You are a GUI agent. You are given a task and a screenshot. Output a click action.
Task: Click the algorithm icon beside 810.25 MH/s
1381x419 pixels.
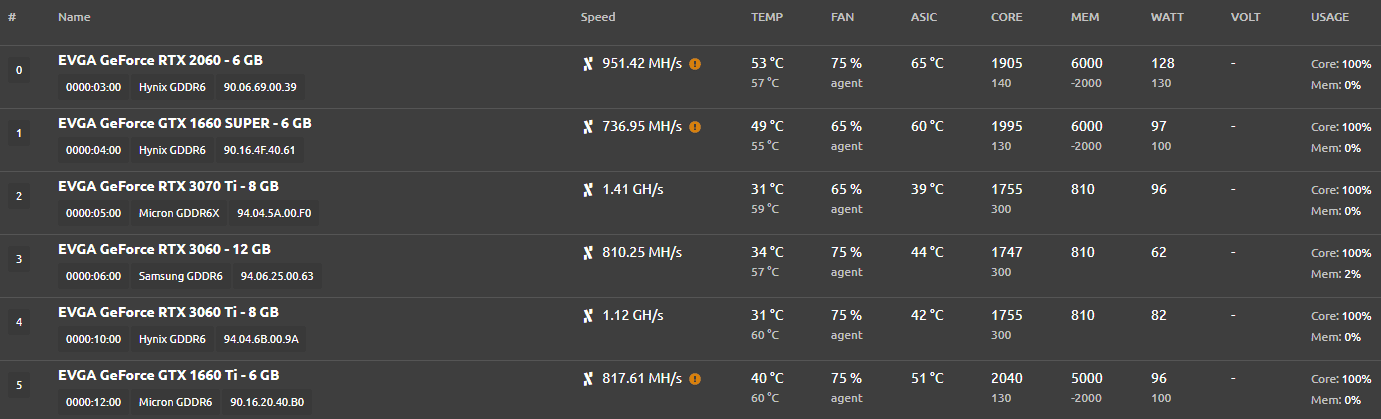[588, 253]
